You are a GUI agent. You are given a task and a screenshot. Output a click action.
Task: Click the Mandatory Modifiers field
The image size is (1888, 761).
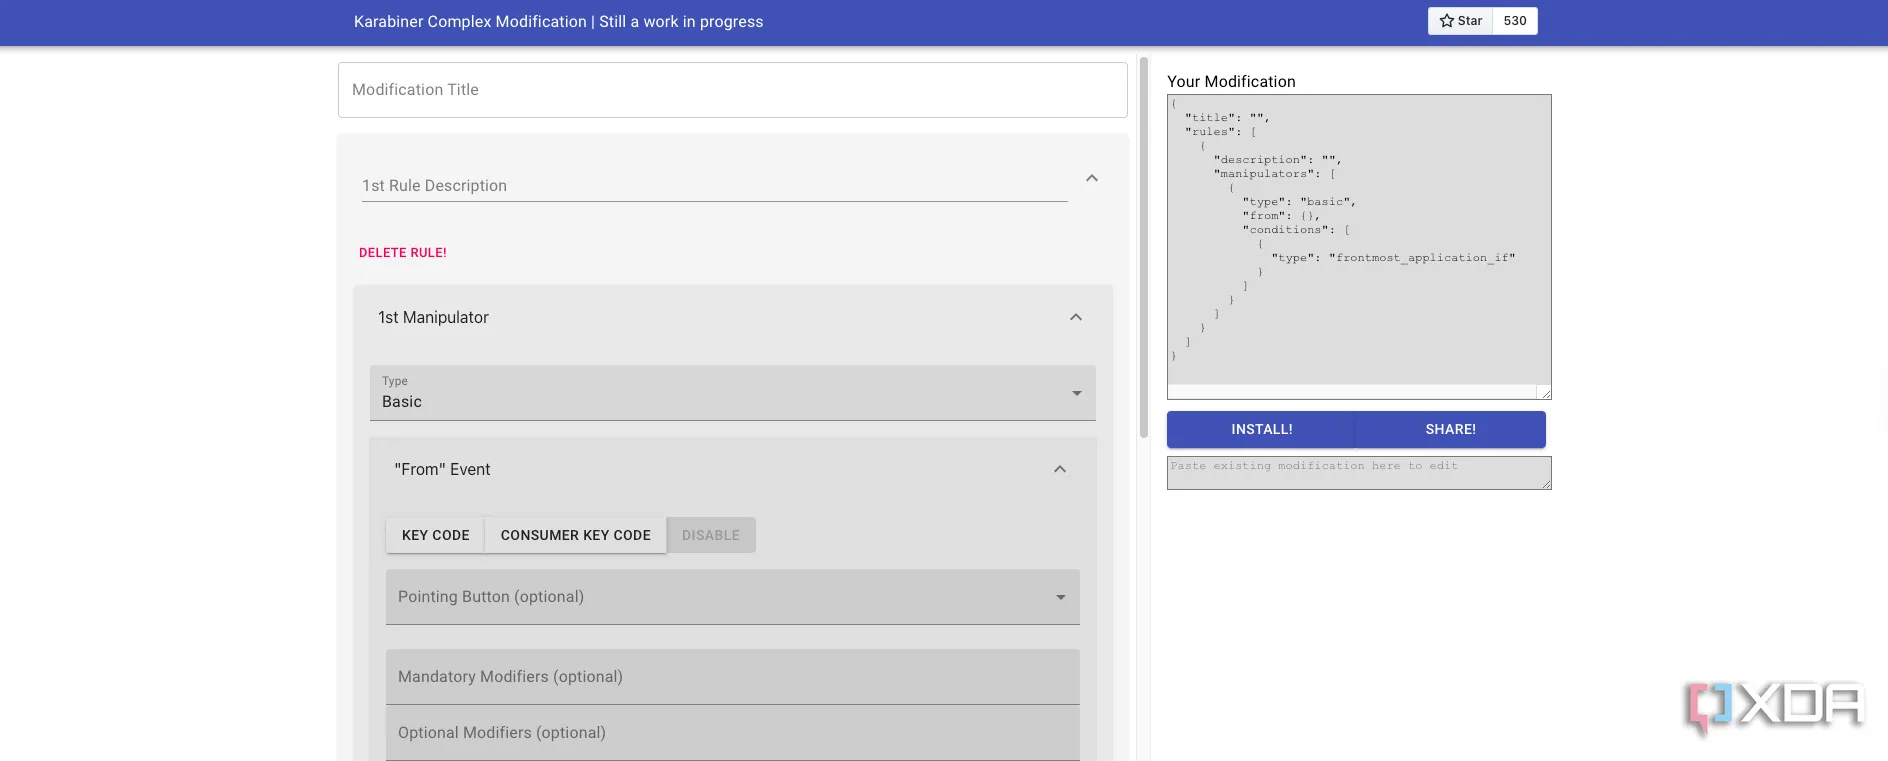click(x=732, y=677)
